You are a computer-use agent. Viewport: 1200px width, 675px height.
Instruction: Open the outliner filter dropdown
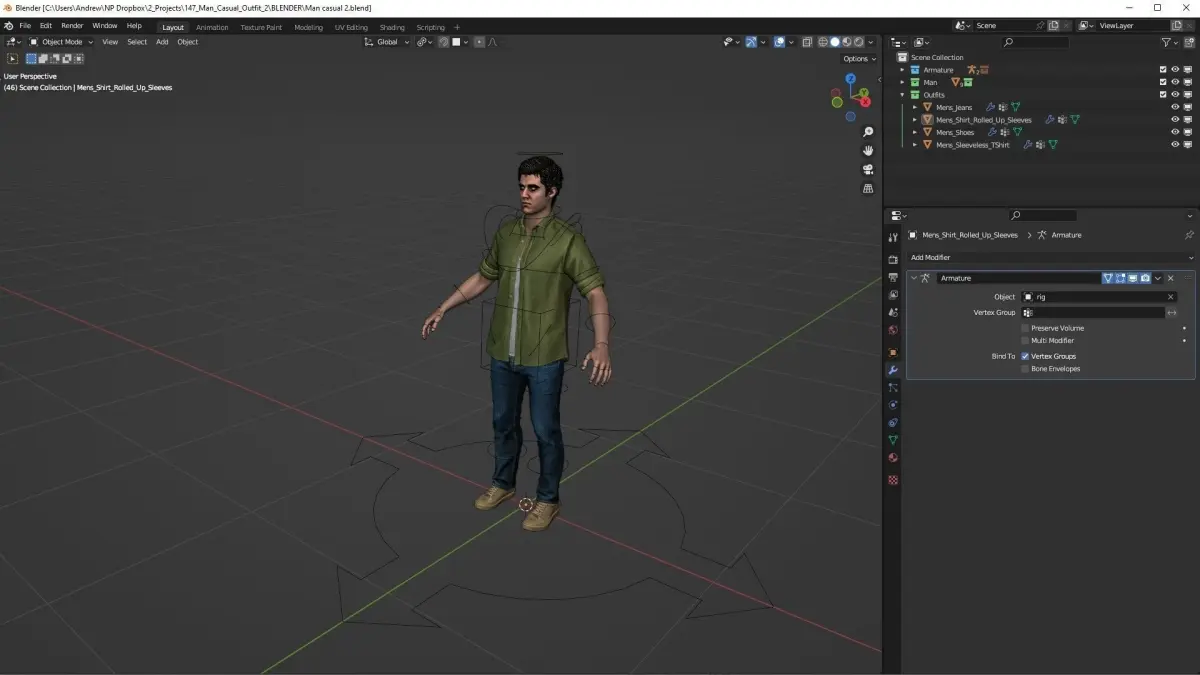(x=1170, y=42)
